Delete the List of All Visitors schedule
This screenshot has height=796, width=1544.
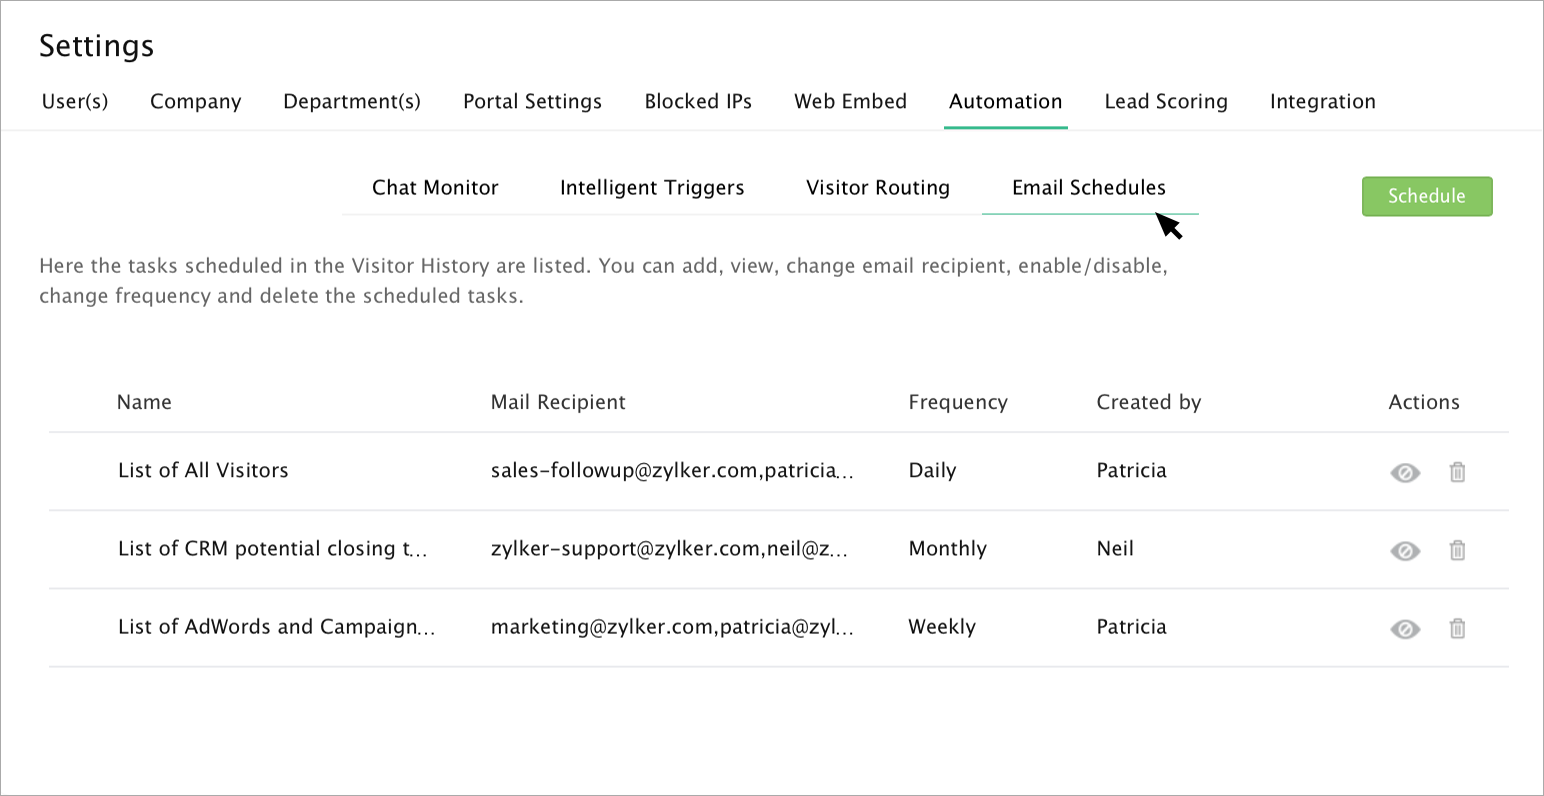pos(1457,472)
